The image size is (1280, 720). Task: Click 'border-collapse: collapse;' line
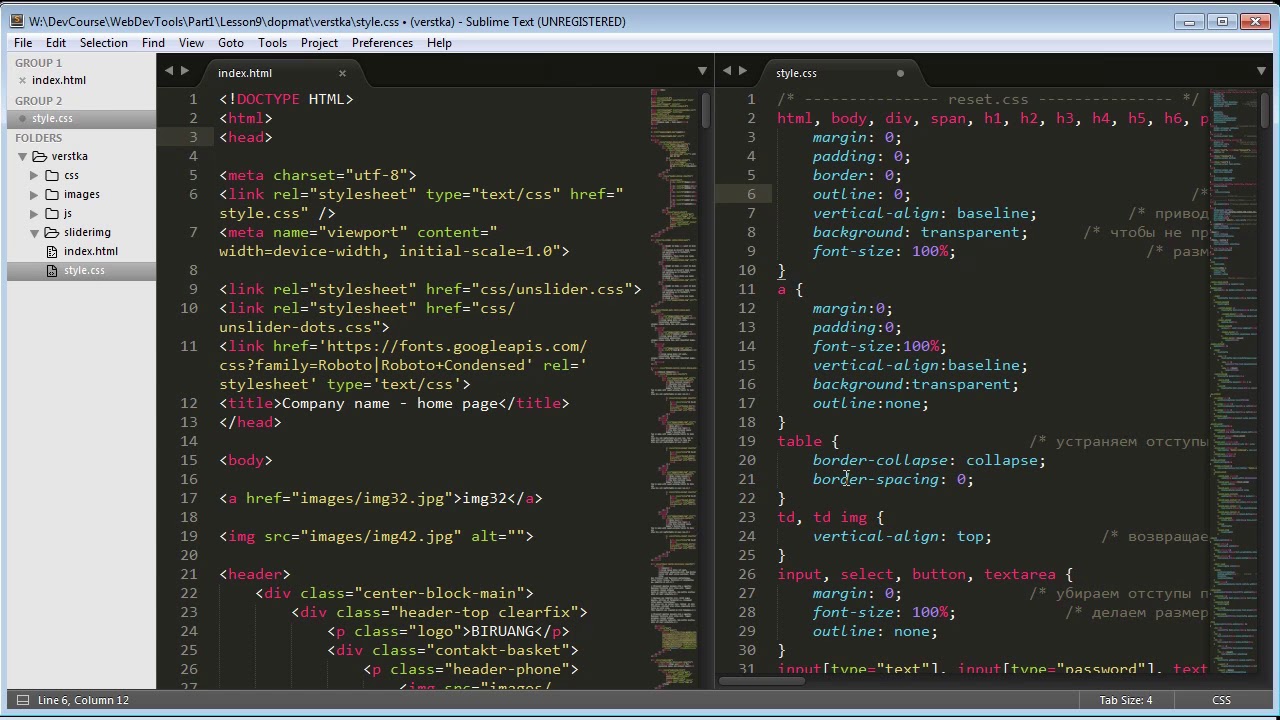(x=929, y=460)
